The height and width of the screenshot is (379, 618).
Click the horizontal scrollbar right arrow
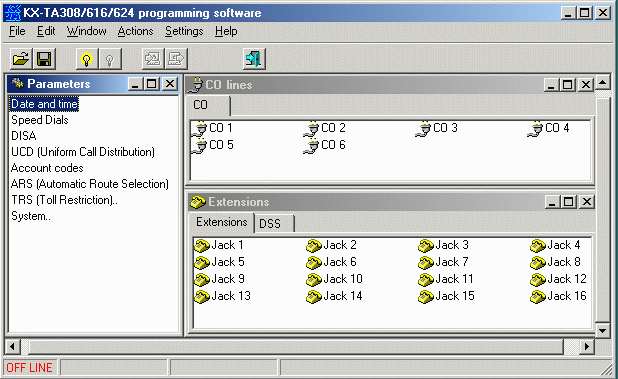coord(587,347)
